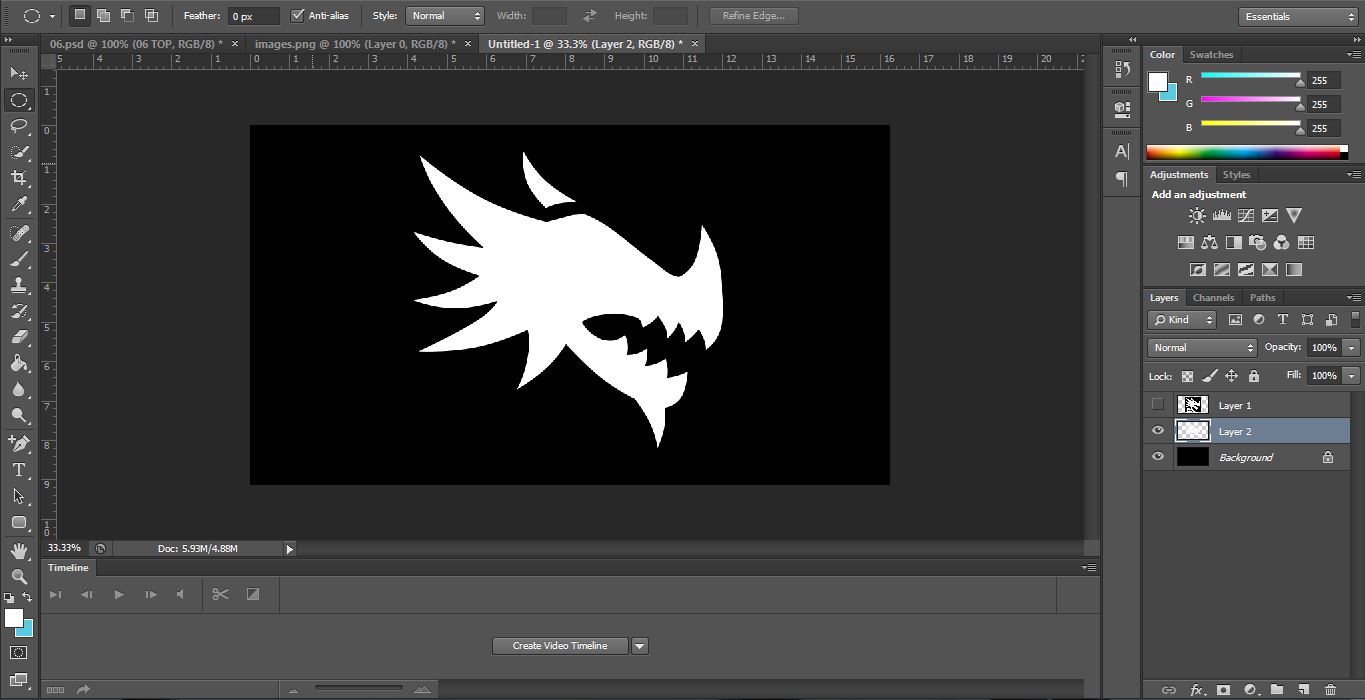Toggle the Anti-alias checkbox
Viewport: 1365px width, 700px height.
tap(297, 16)
